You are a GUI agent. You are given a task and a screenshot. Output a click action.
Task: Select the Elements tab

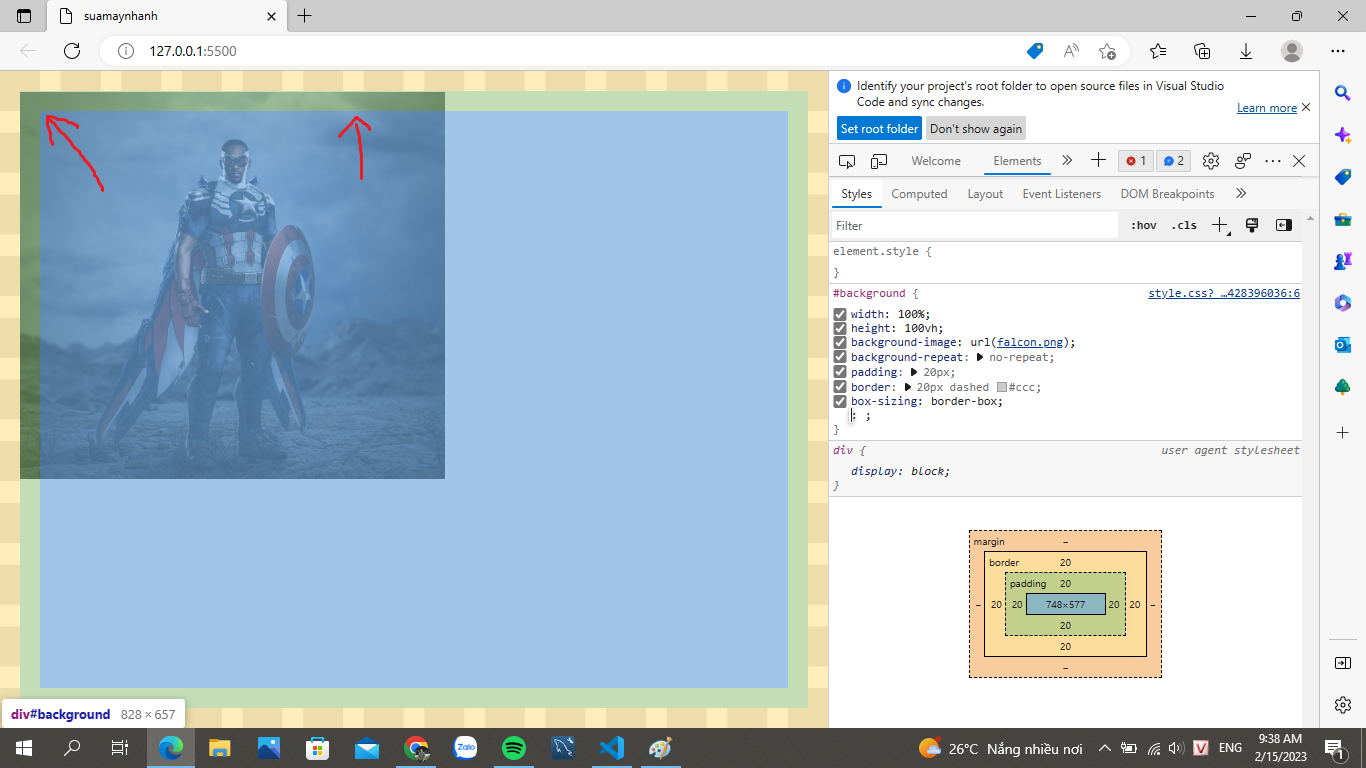click(x=1017, y=161)
